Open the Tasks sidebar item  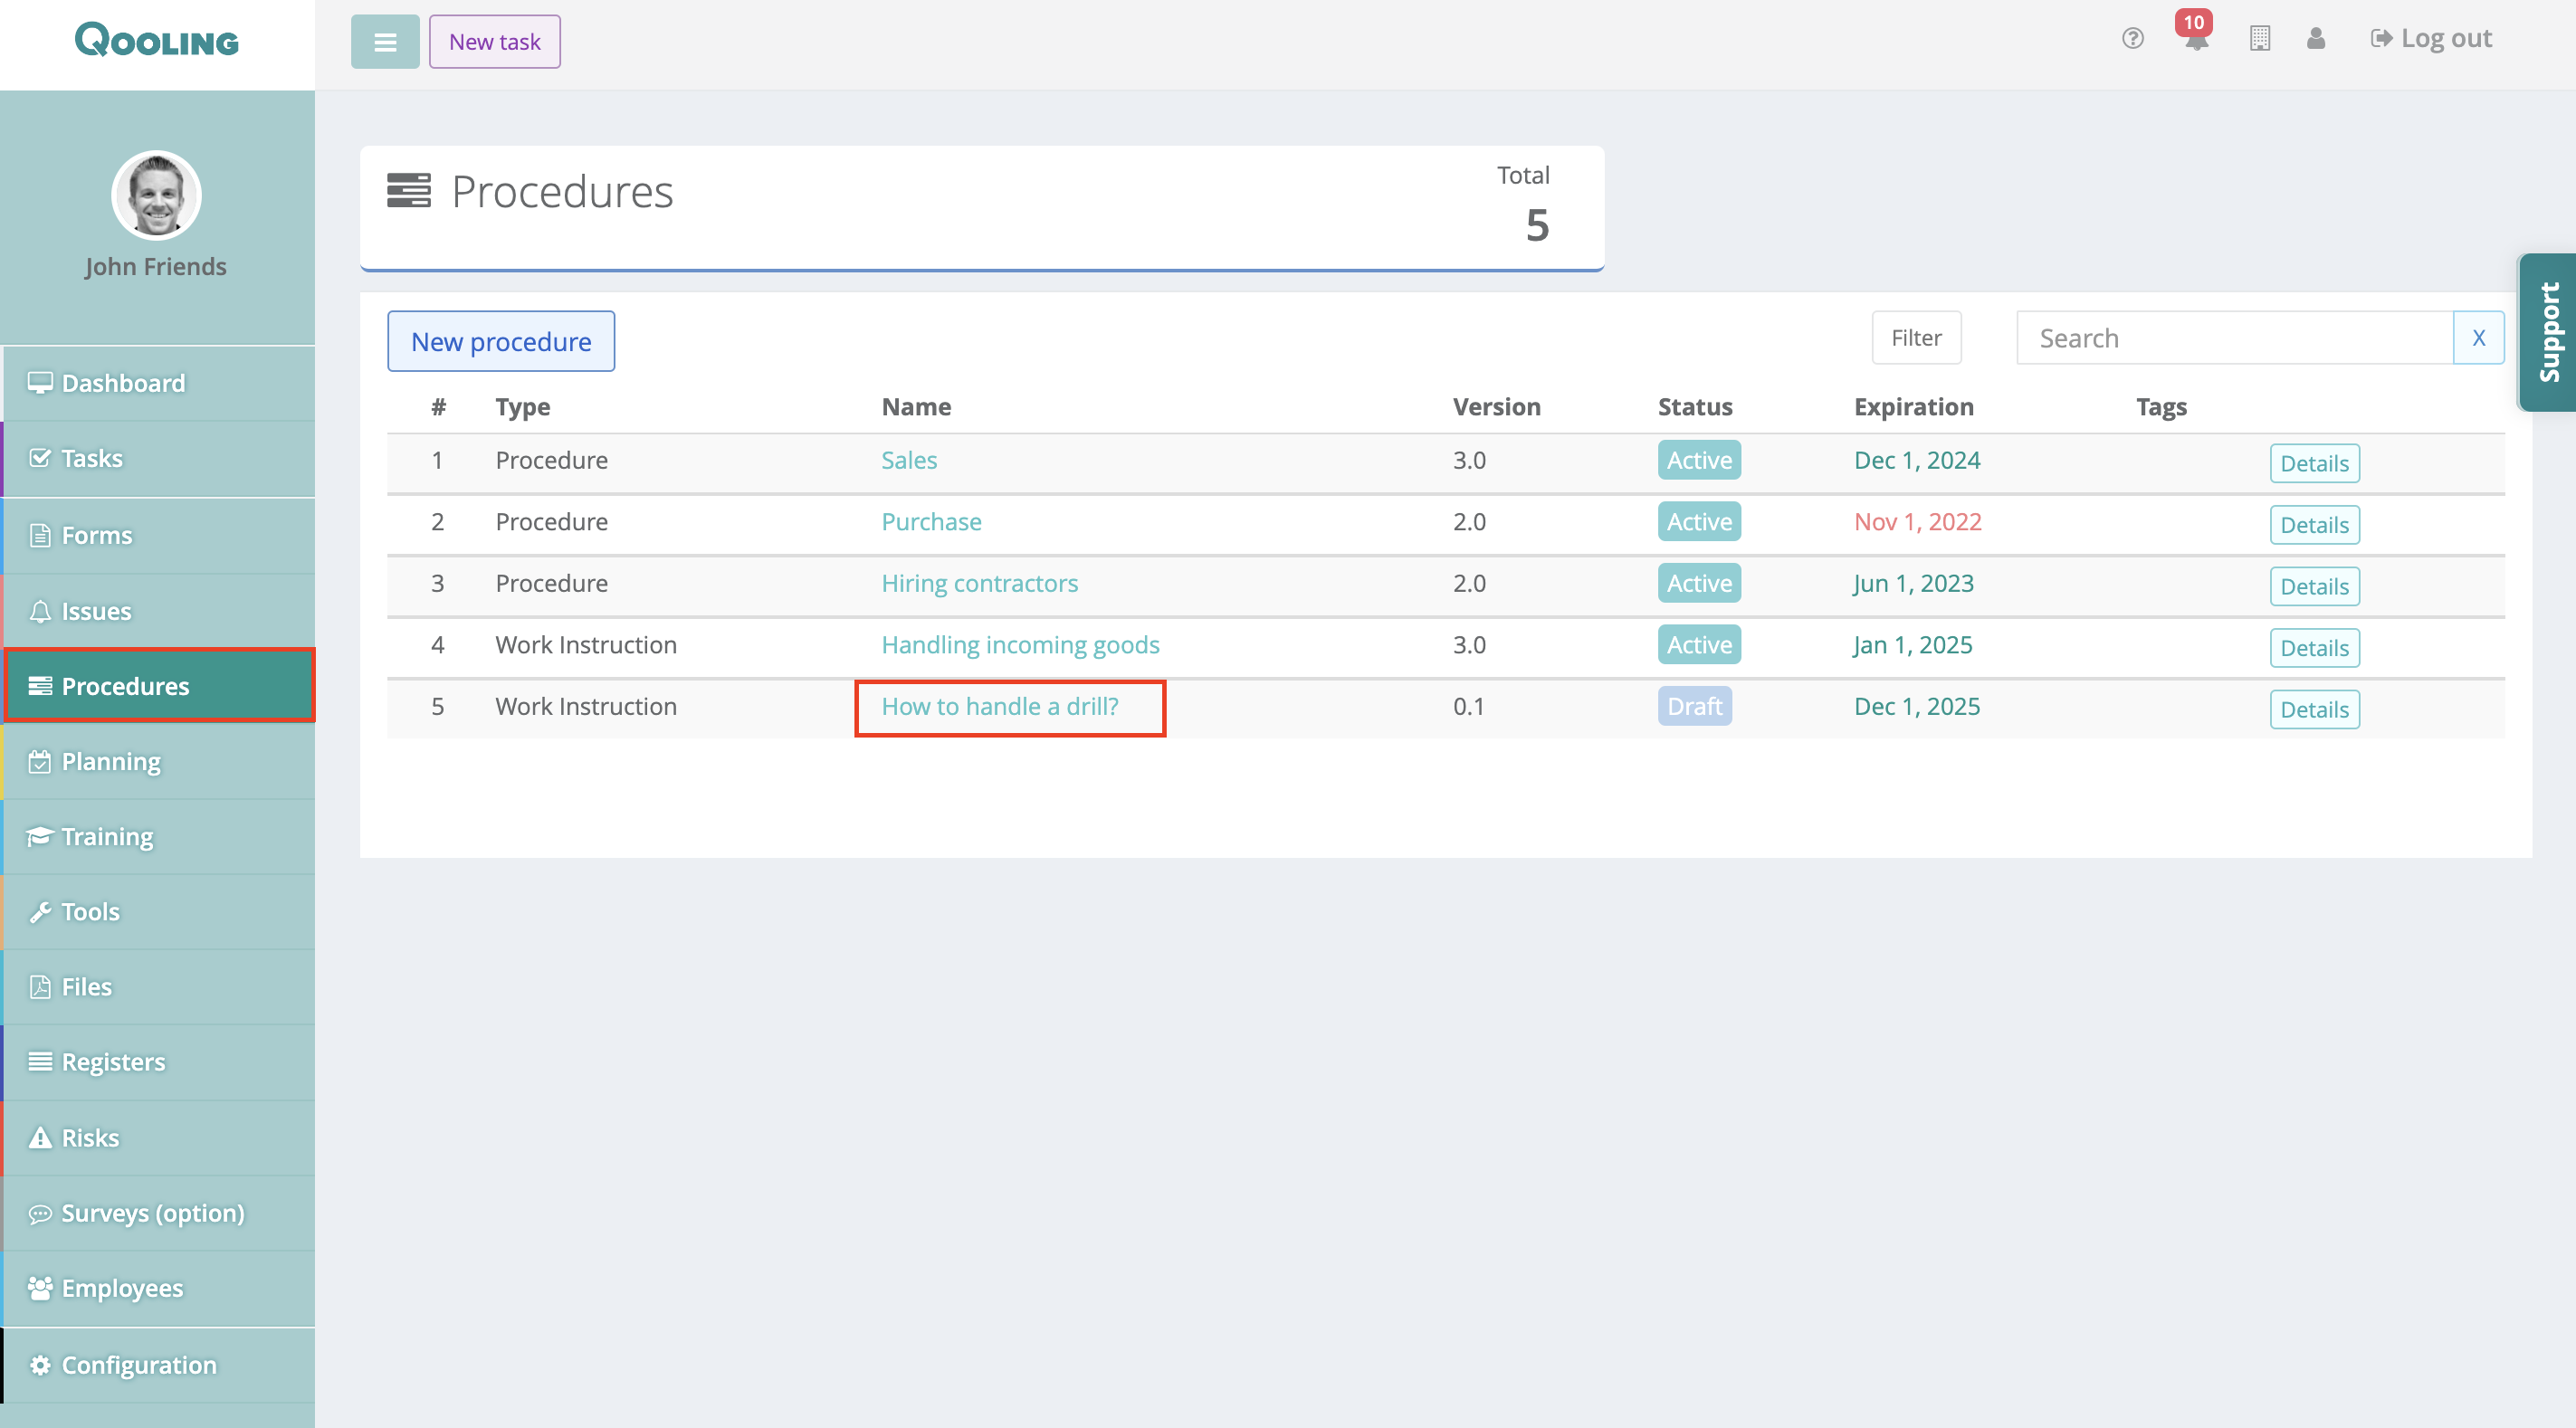click(92, 459)
